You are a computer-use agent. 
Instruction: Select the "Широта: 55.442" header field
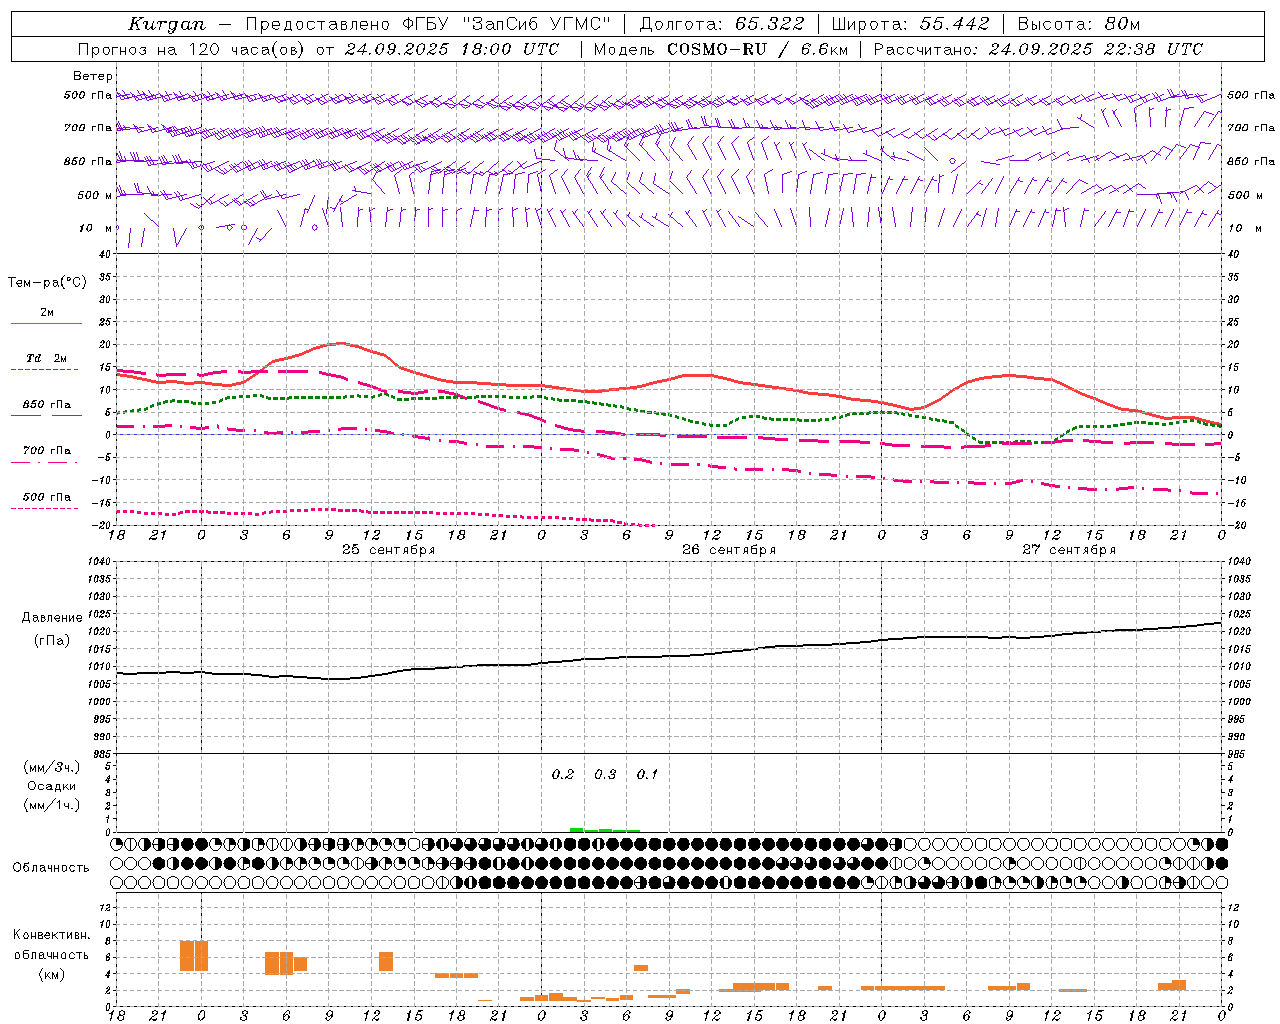coord(910,24)
